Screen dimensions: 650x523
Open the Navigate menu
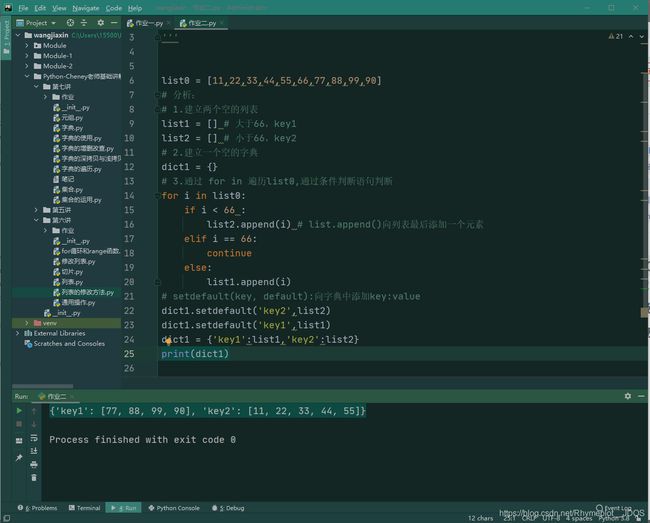coord(86,8)
